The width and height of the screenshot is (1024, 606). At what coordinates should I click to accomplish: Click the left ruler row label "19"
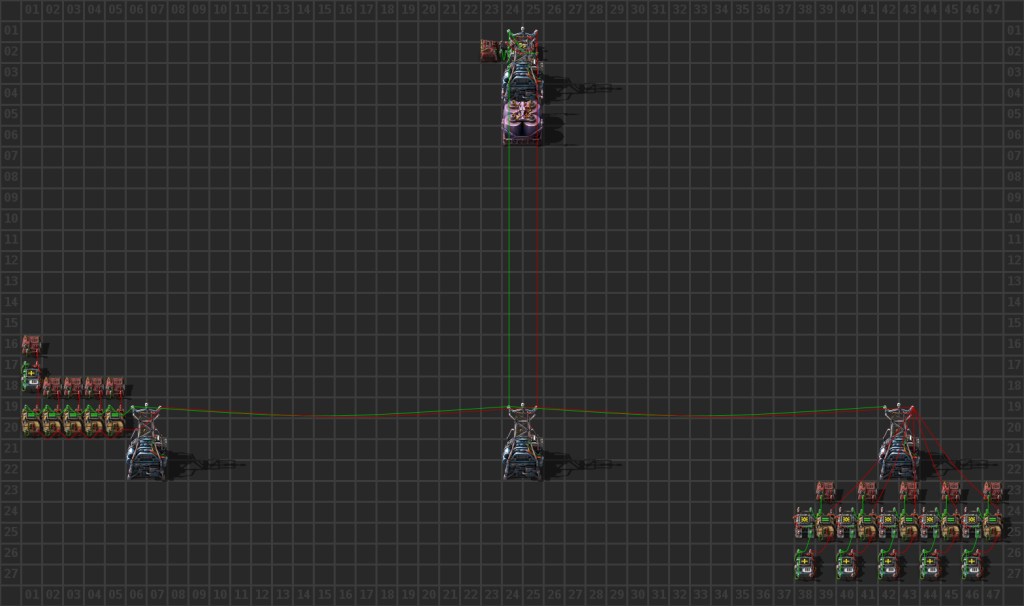pos(10,406)
